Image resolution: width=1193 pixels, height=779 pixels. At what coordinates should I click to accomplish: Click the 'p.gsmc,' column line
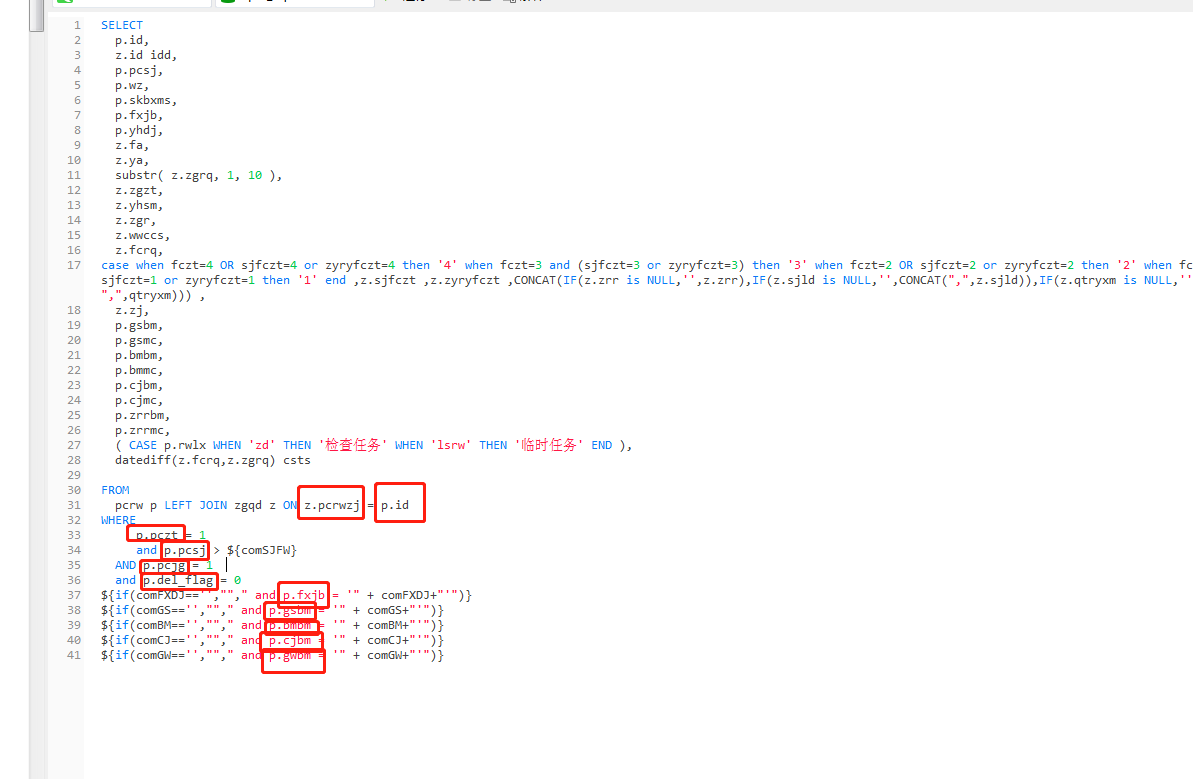click(x=139, y=341)
